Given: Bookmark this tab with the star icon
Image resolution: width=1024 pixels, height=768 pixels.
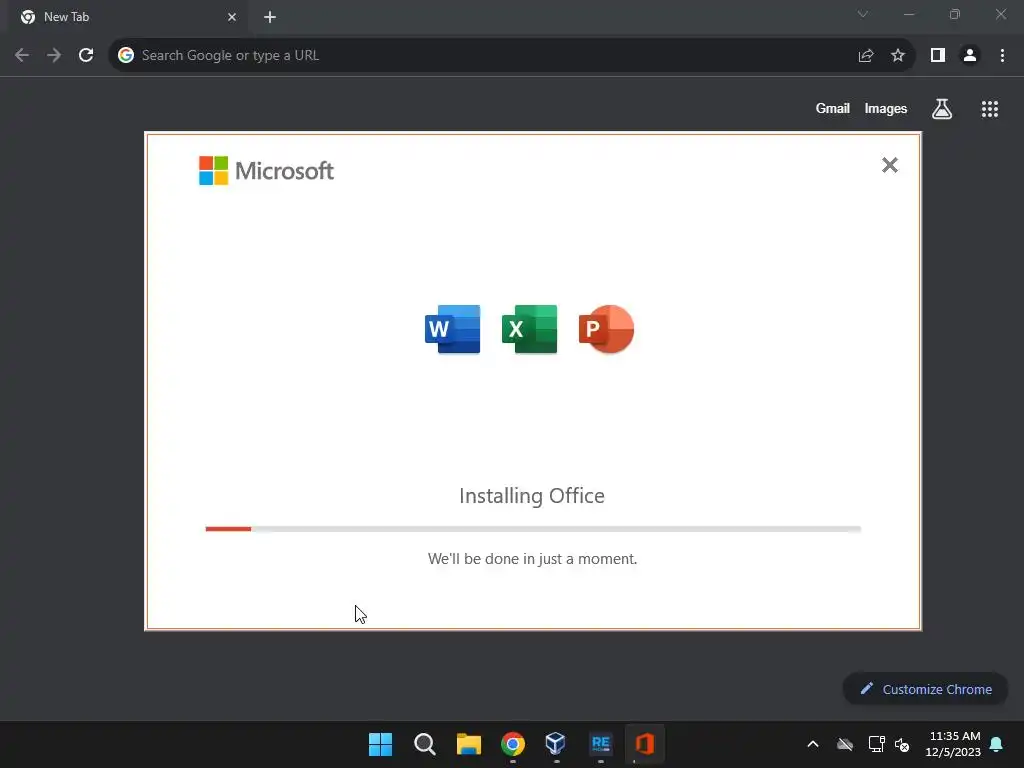Looking at the screenshot, I should tap(898, 56).
